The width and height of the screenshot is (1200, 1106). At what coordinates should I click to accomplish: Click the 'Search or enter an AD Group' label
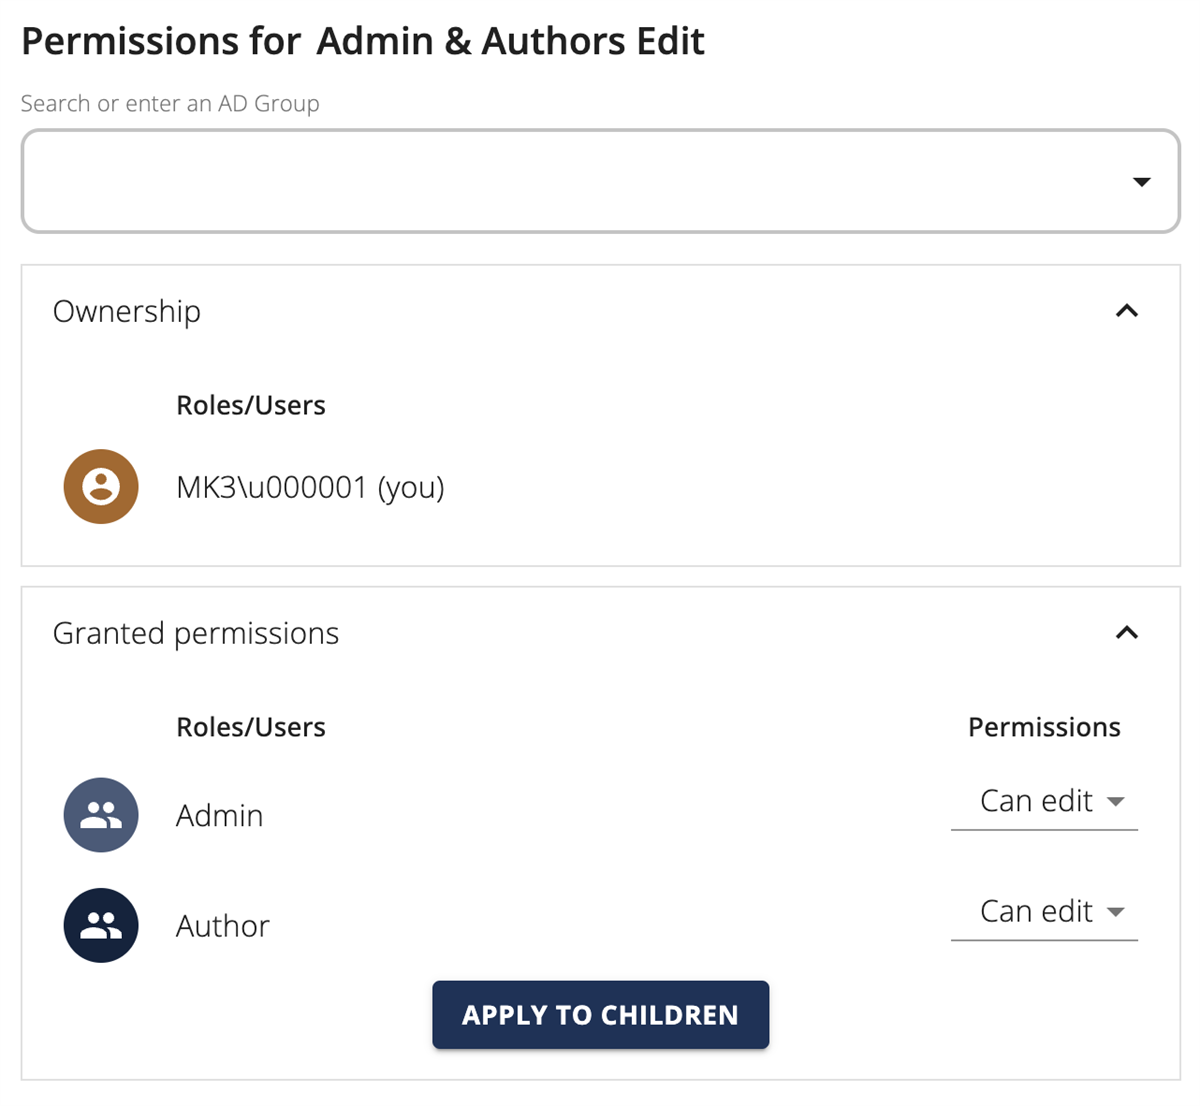(170, 103)
